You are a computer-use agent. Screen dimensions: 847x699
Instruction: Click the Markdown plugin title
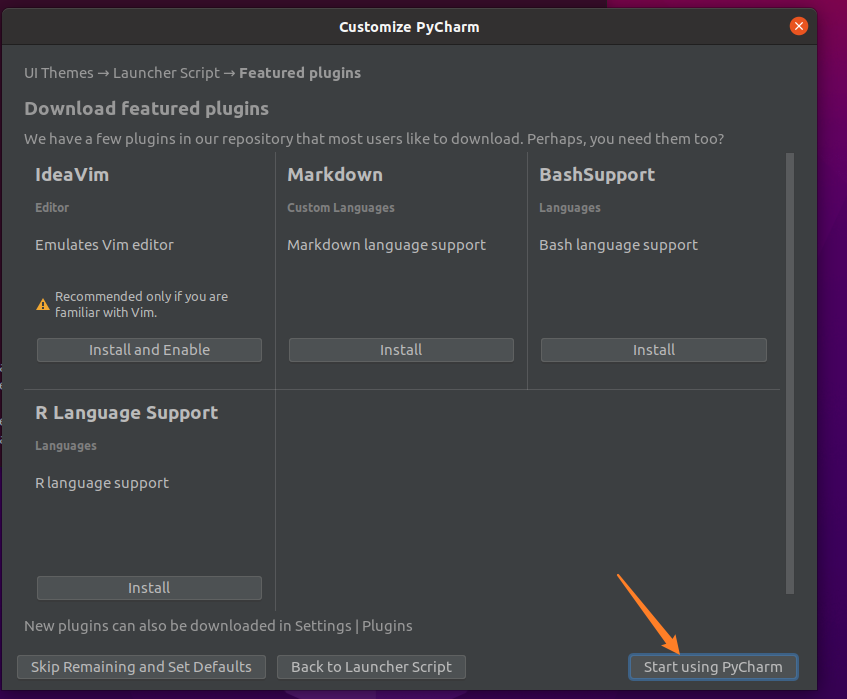coord(335,175)
